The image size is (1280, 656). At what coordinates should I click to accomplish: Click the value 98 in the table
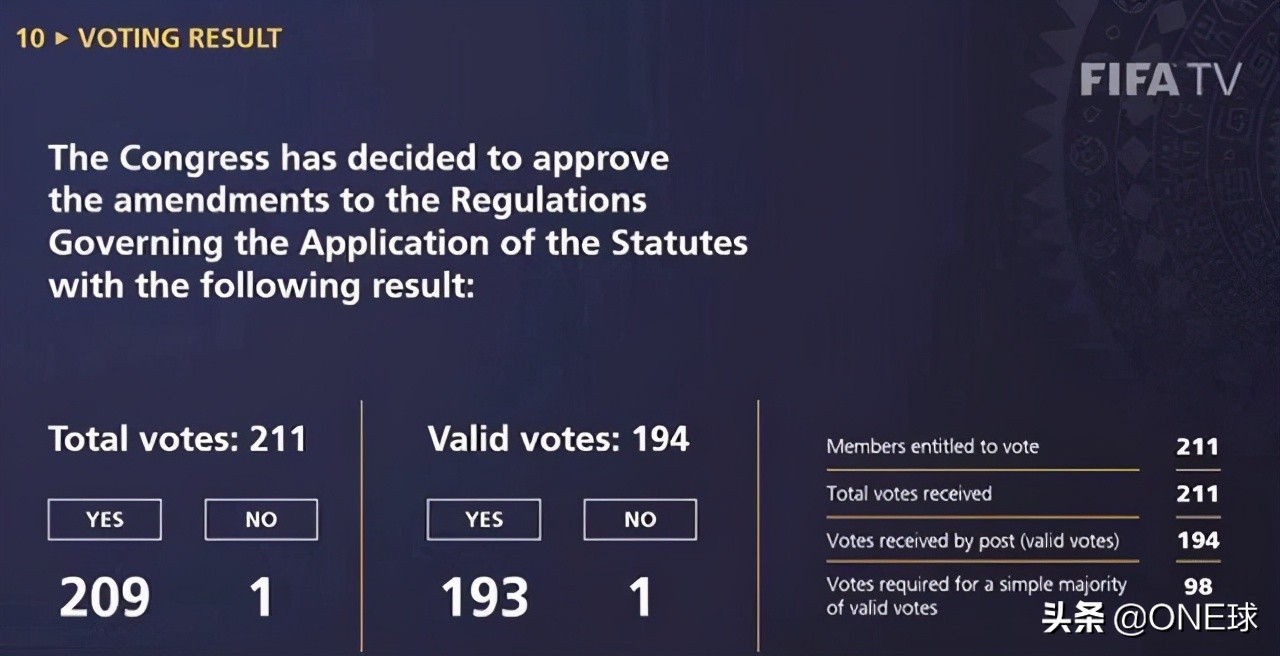point(1197,587)
